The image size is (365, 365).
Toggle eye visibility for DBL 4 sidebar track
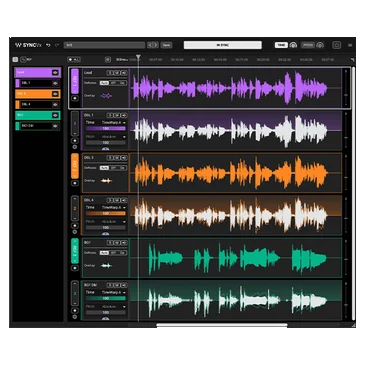55,104
